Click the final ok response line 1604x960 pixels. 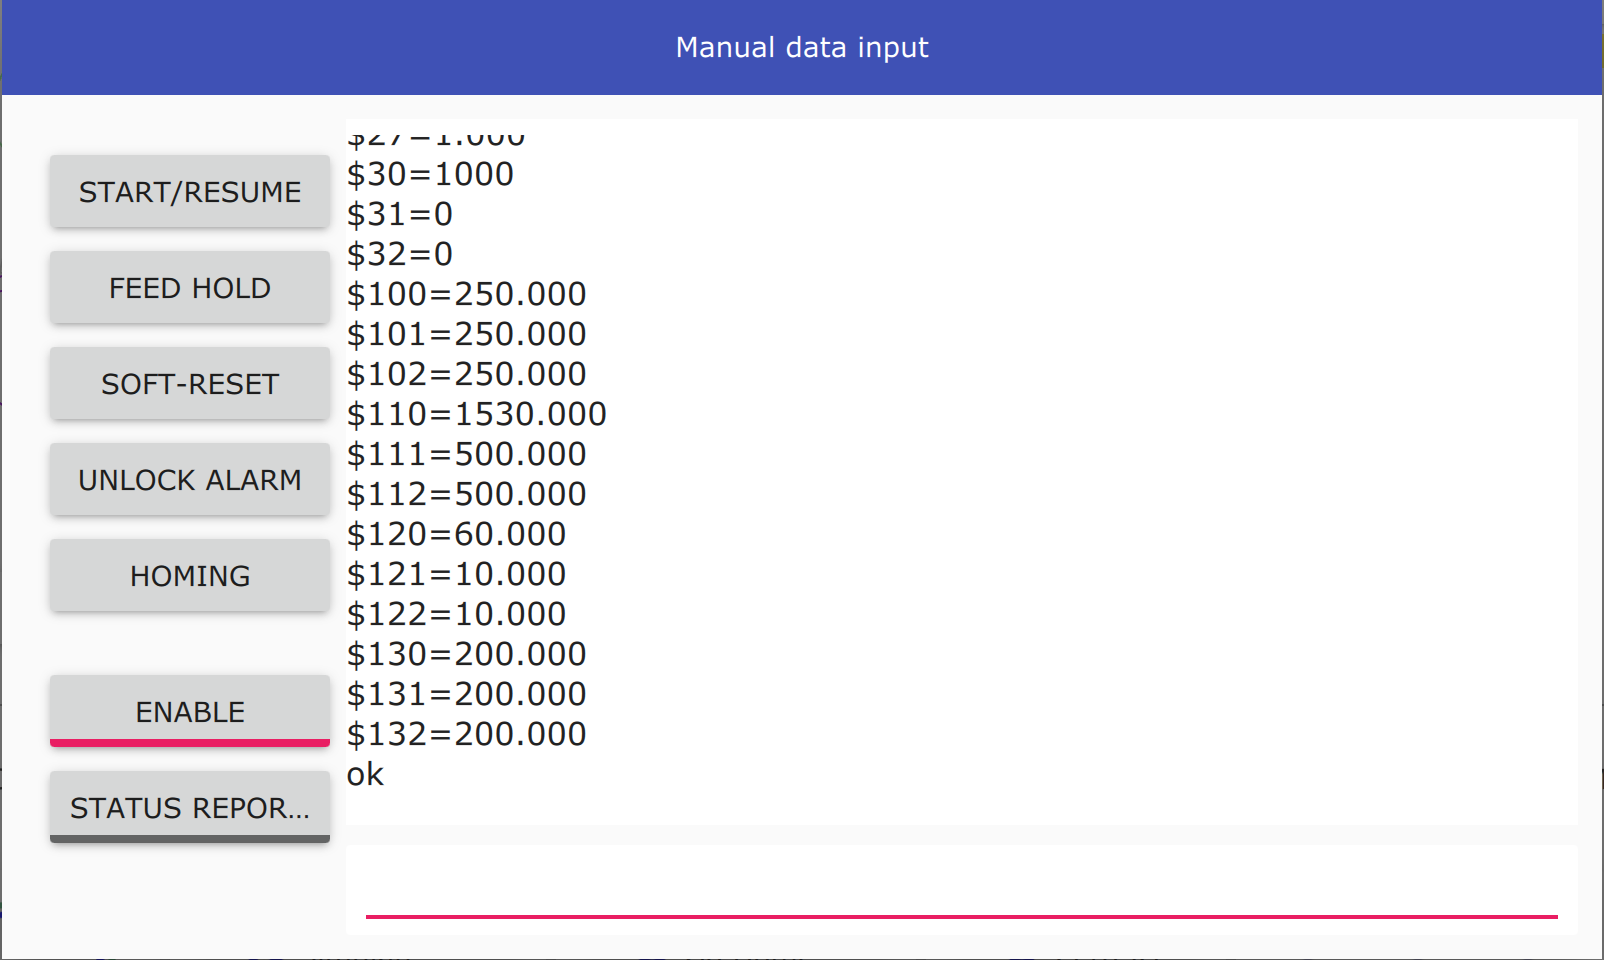click(x=365, y=774)
